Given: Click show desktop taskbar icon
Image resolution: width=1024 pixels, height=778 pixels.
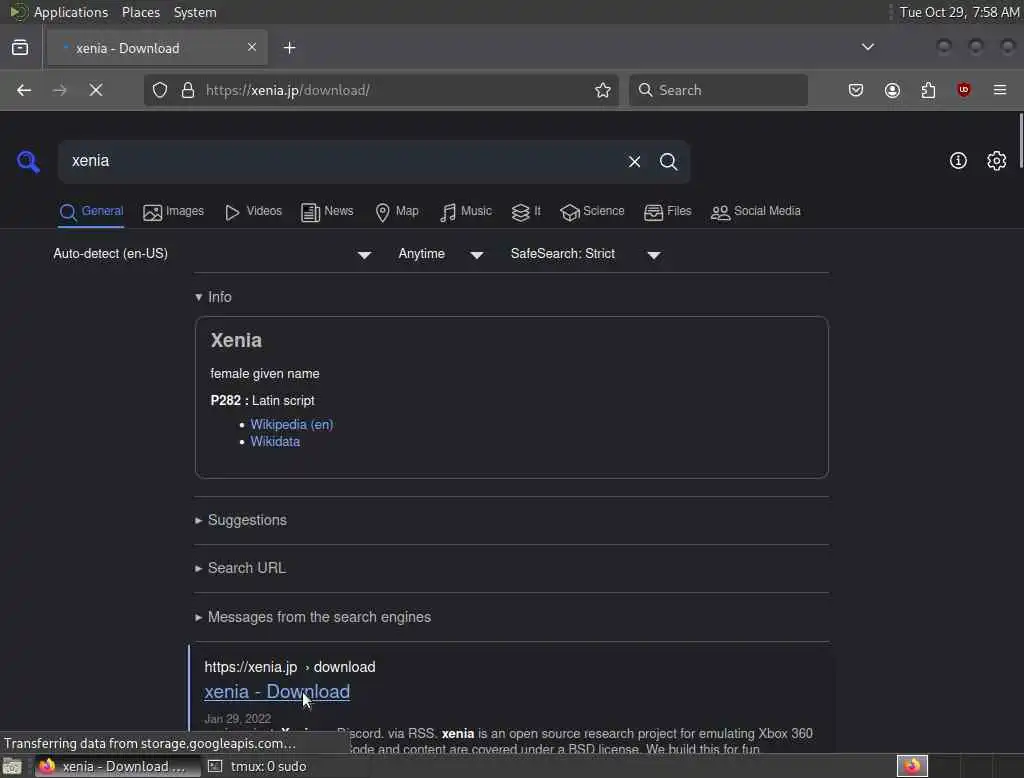Looking at the screenshot, I should pyautogui.click(x=12, y=766).
